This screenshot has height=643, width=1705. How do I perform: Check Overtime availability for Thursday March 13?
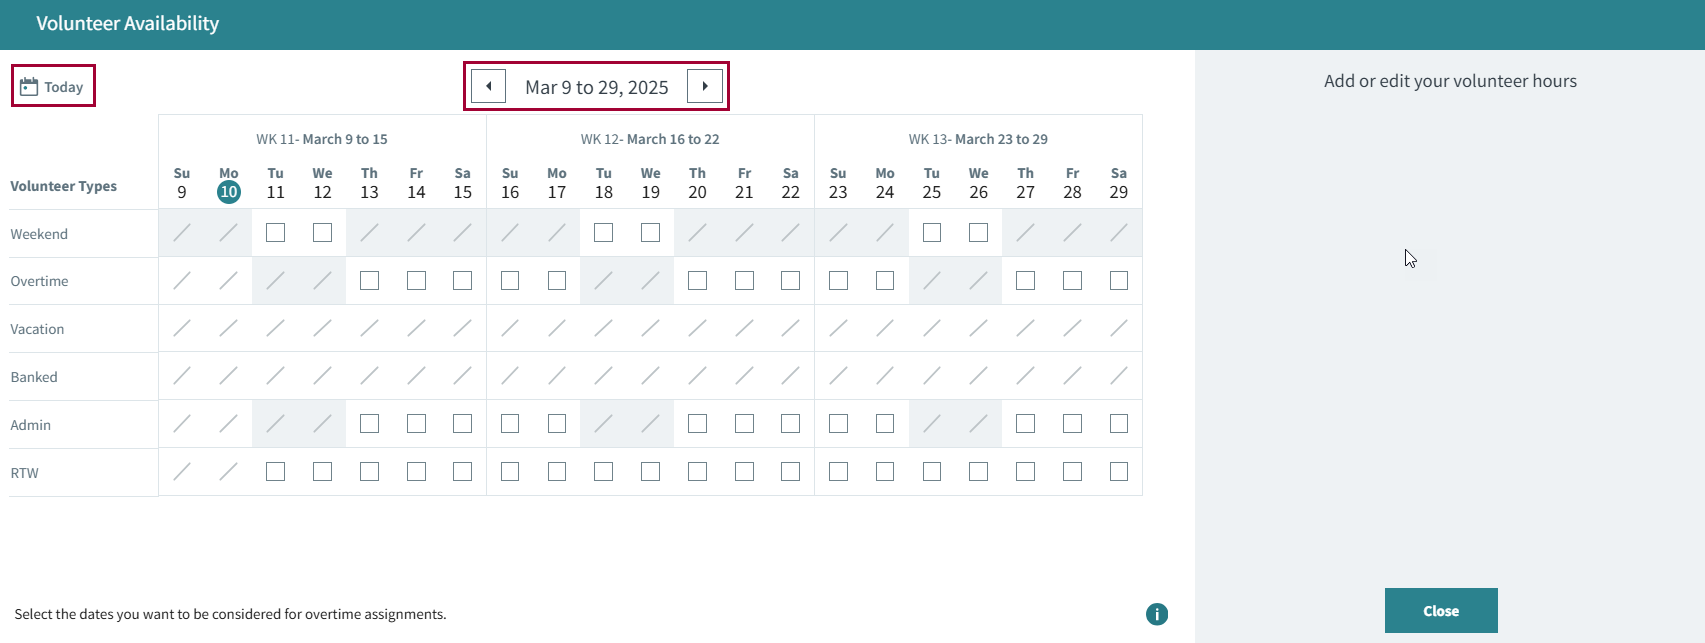tap(369, 281)
